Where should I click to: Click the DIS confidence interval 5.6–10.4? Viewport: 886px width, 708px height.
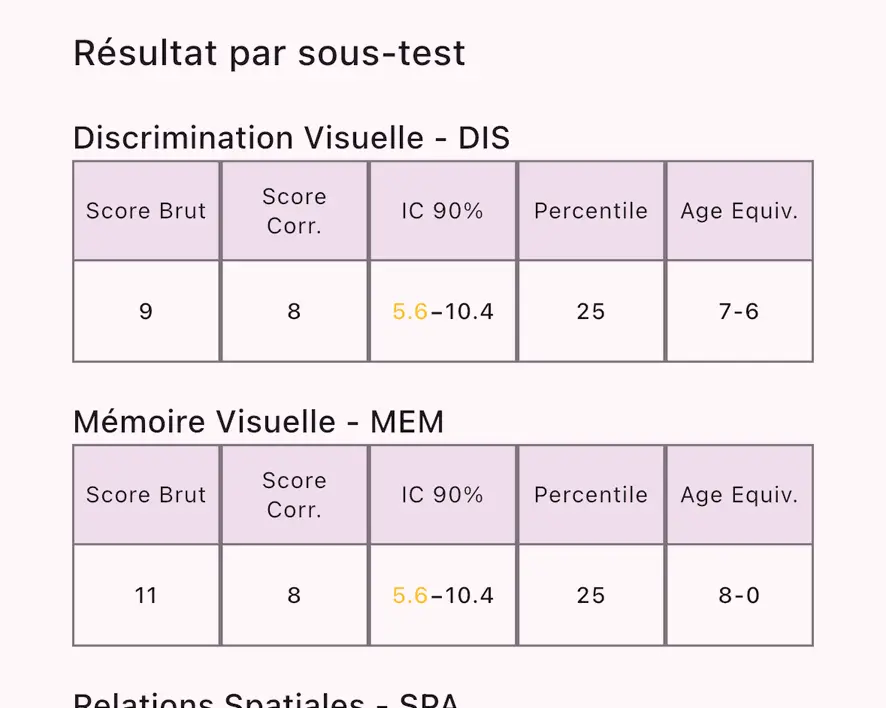[x=443, y=311]
